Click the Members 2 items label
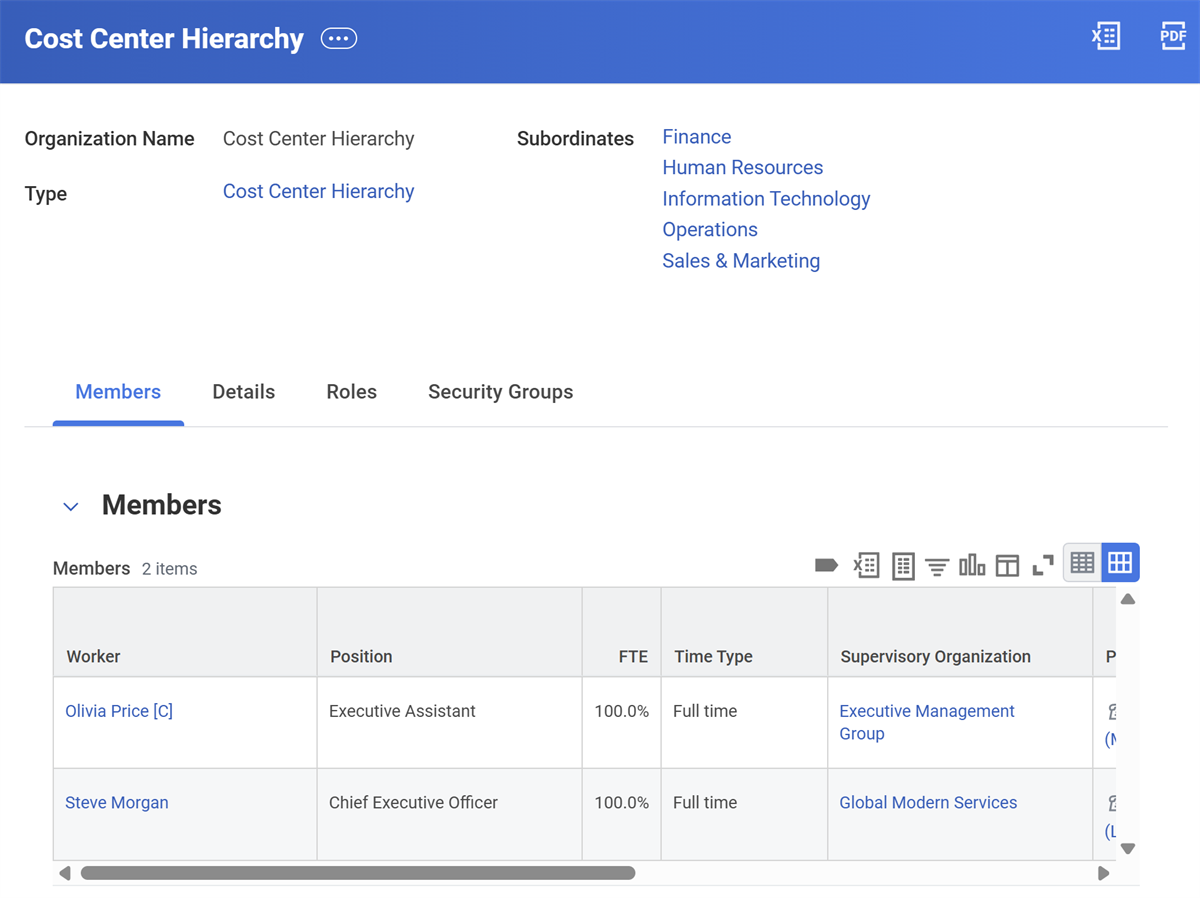 point(125,568)
